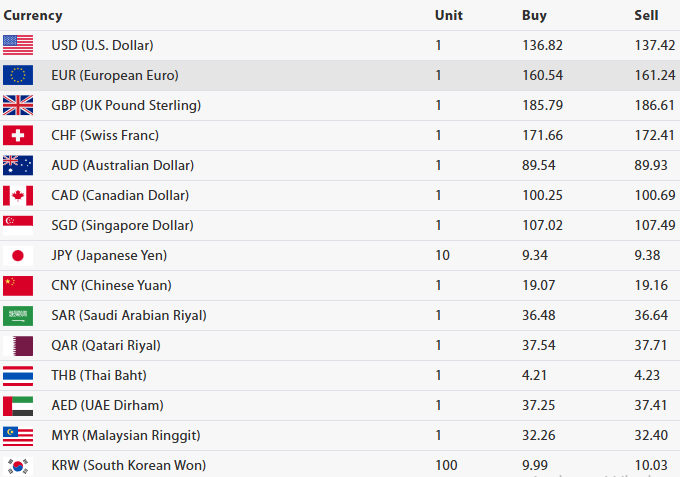
Task: Select the USD (U.S. Dollar) row label
Action: (x=102, y=45)
